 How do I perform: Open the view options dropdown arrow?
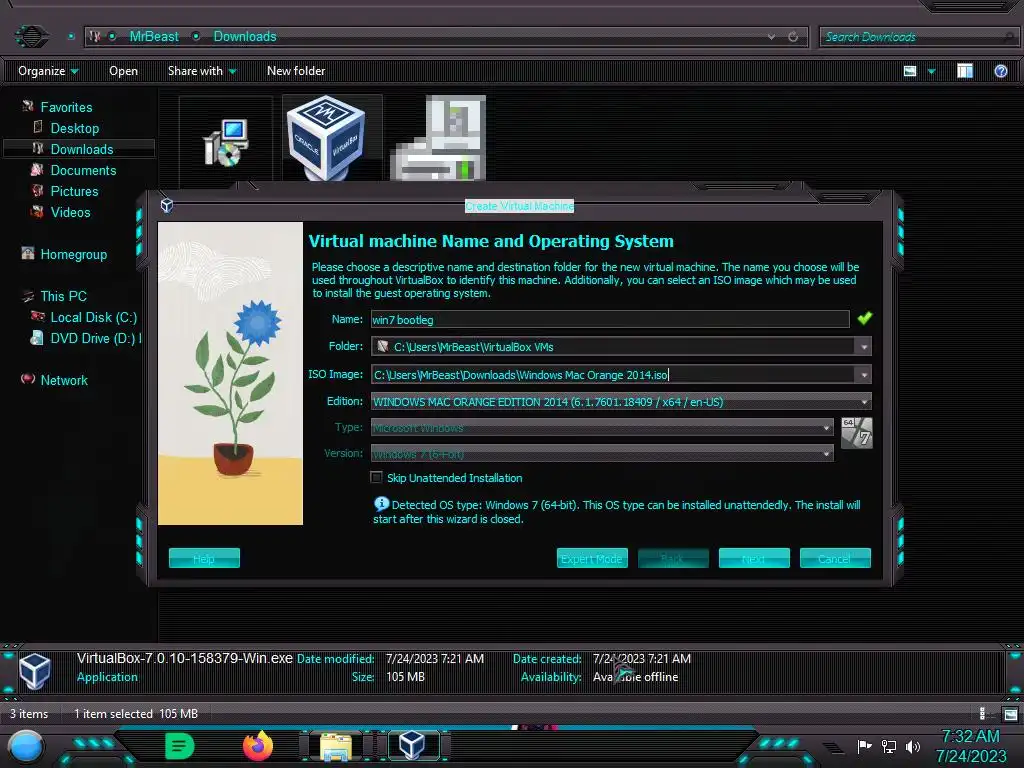click(x=931, y=71)
